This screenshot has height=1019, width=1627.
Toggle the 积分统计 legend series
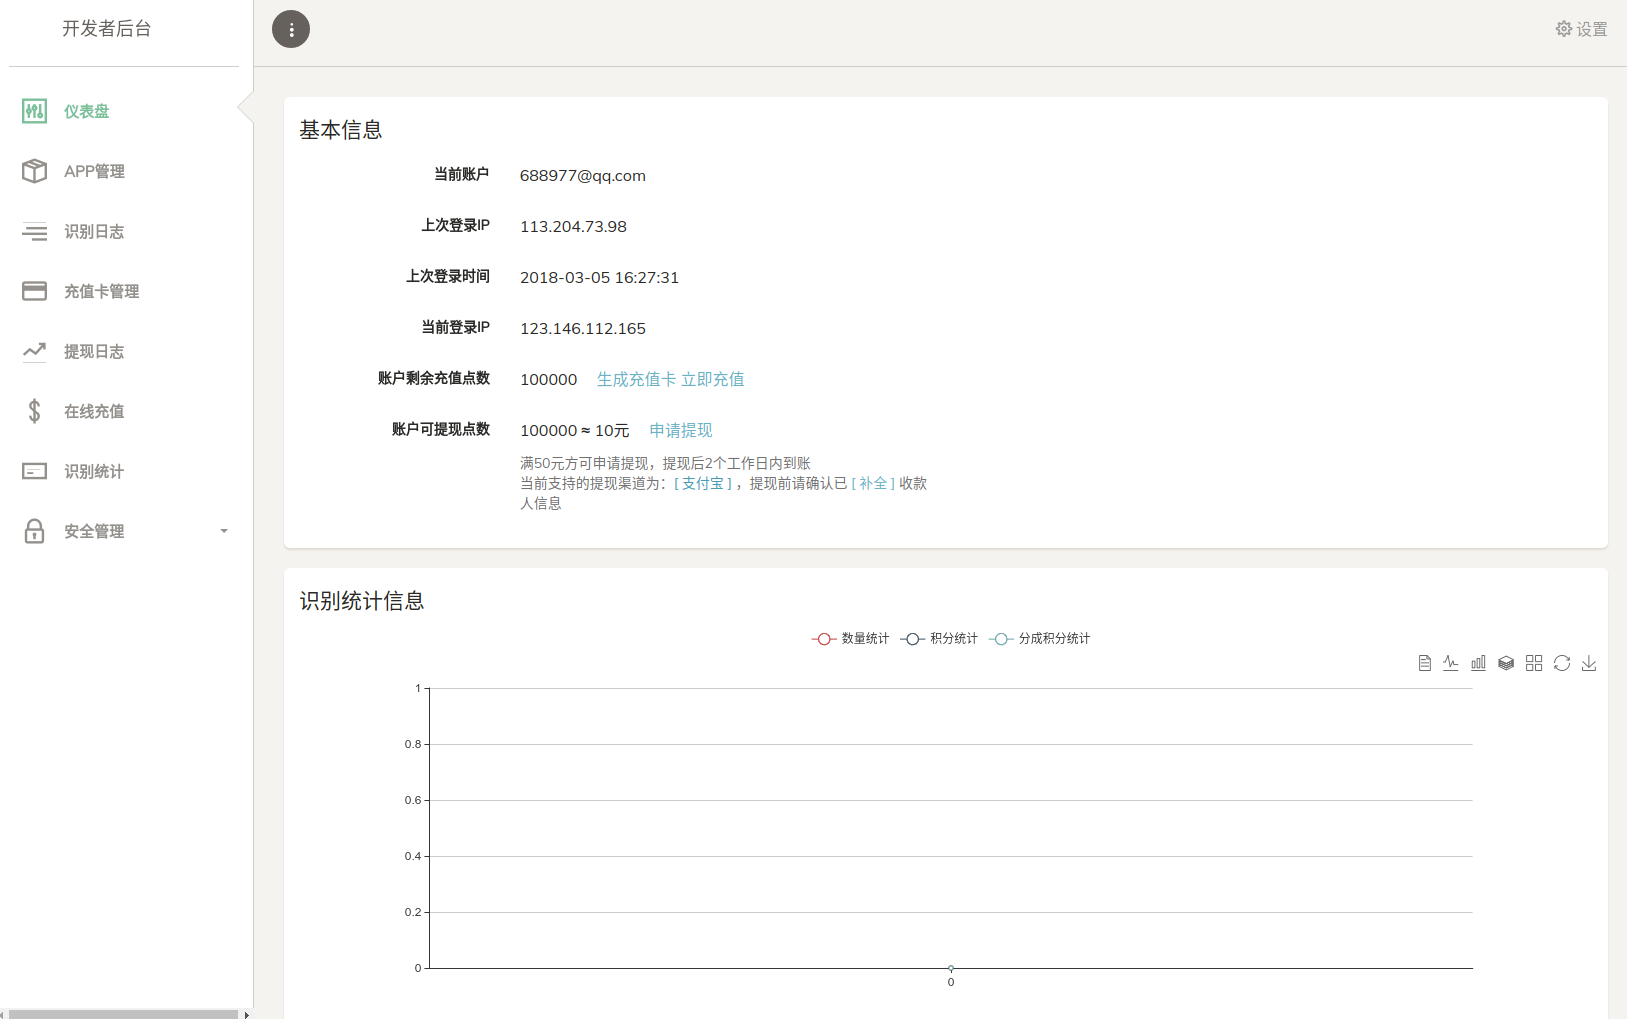pyautogui.click(x=939, y=638)
